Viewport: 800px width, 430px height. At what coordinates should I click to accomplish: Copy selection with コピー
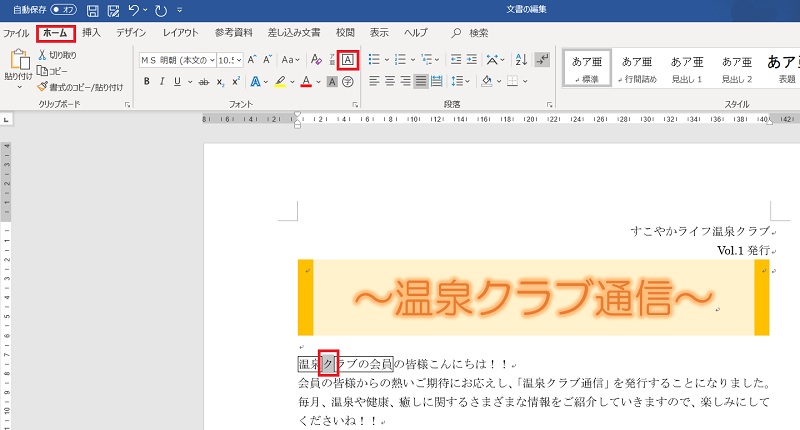pyautogui.click(x=52, y=71)
